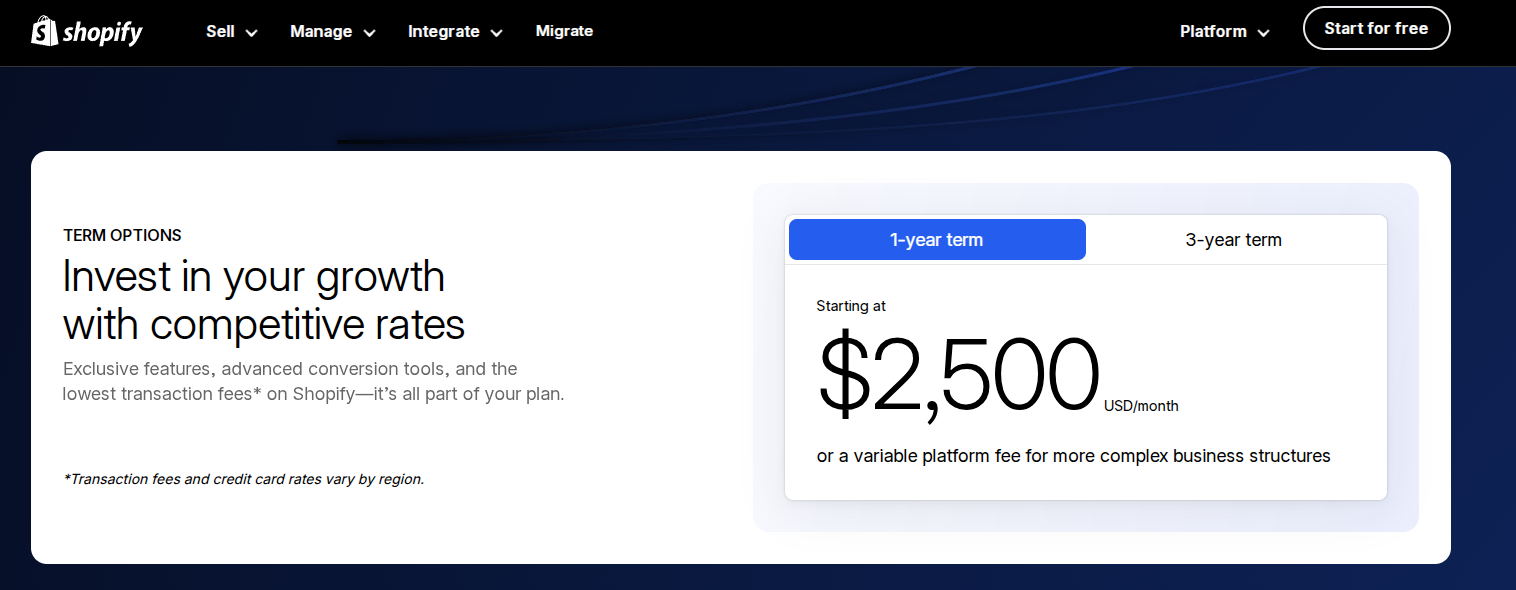This screenshot has height=590, width=1516.
Task: Expand the Manage dropdown chevron
Action: (369, 33)
